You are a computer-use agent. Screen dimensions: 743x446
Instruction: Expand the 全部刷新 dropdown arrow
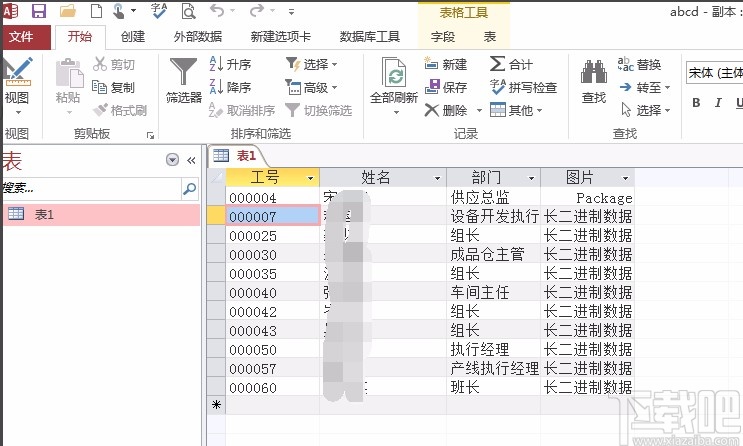(396, 113)
